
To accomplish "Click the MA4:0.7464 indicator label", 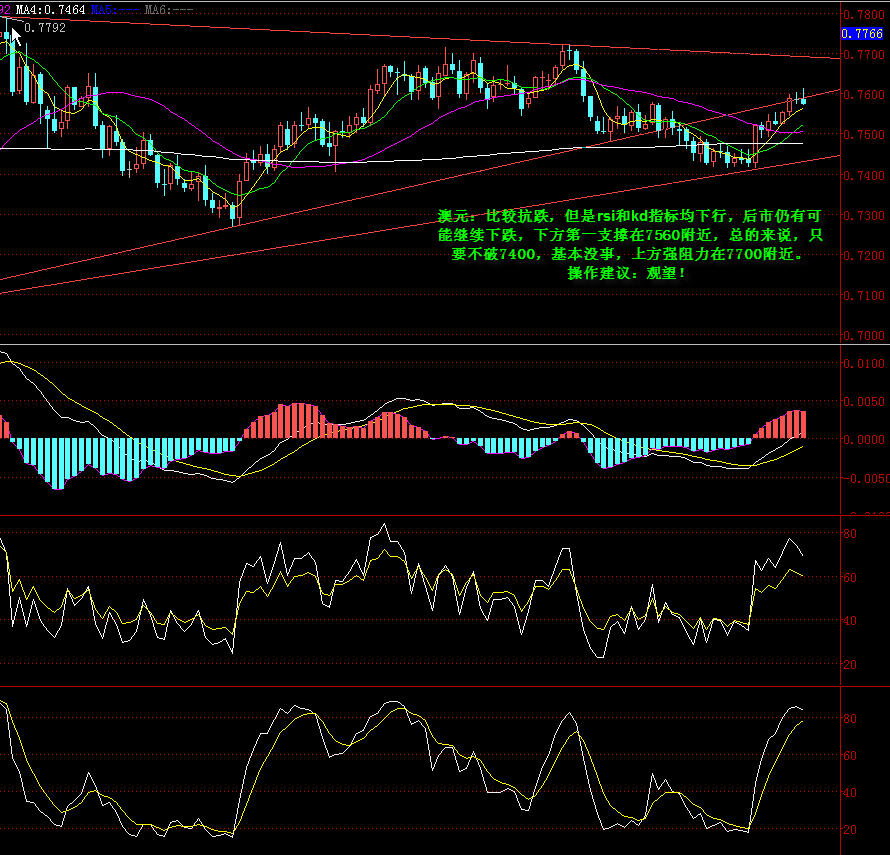I will (x=51, y=10).
